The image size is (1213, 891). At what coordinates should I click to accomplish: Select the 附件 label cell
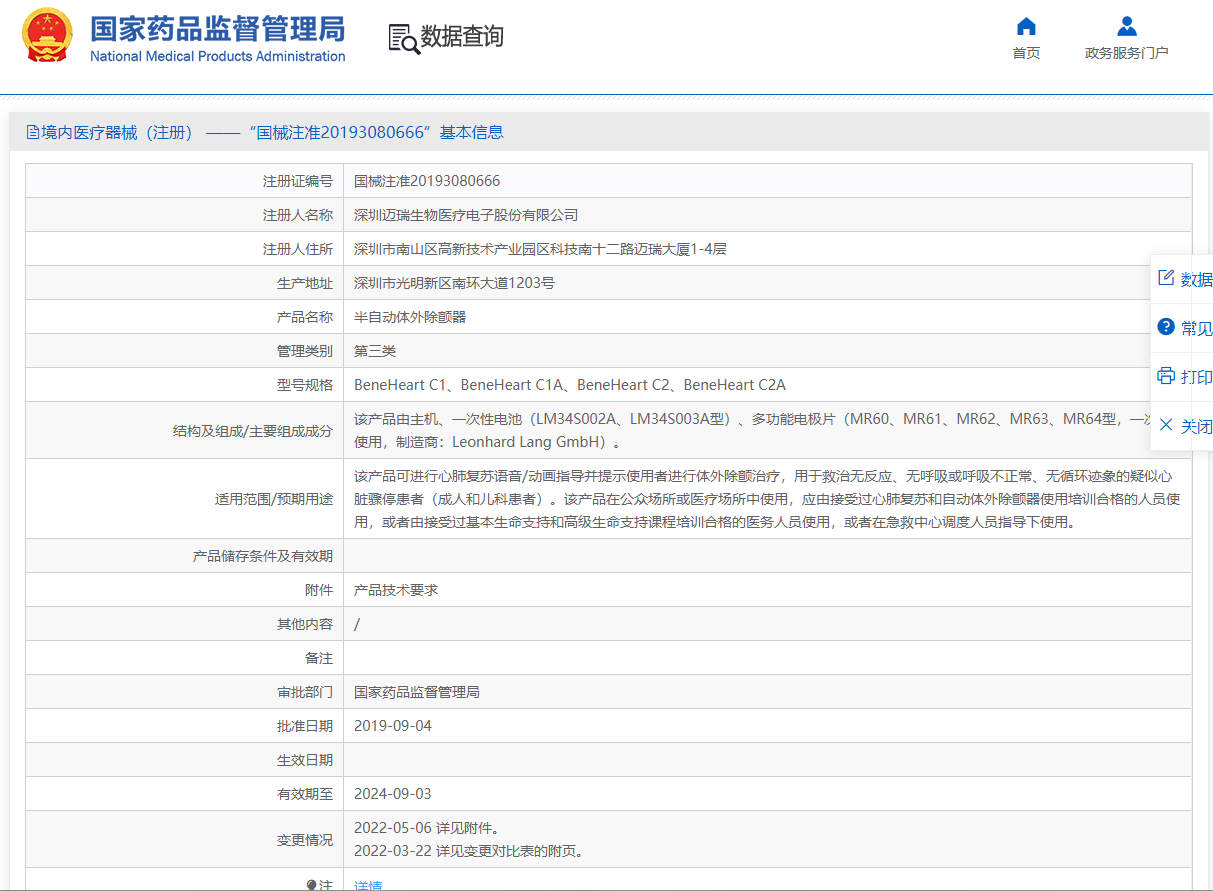click(x=185, y=590)
